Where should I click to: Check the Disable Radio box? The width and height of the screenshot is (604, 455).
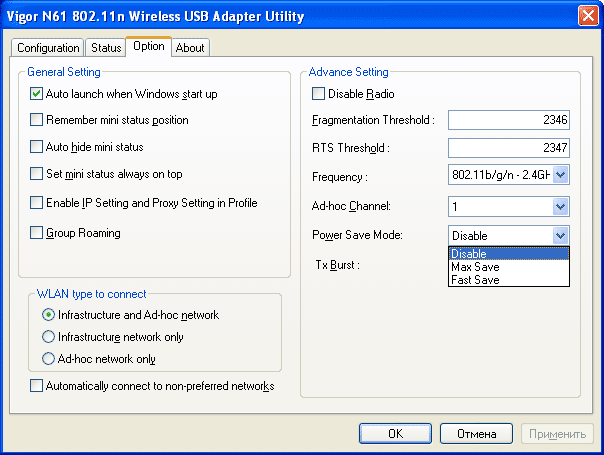click(318, 94)
